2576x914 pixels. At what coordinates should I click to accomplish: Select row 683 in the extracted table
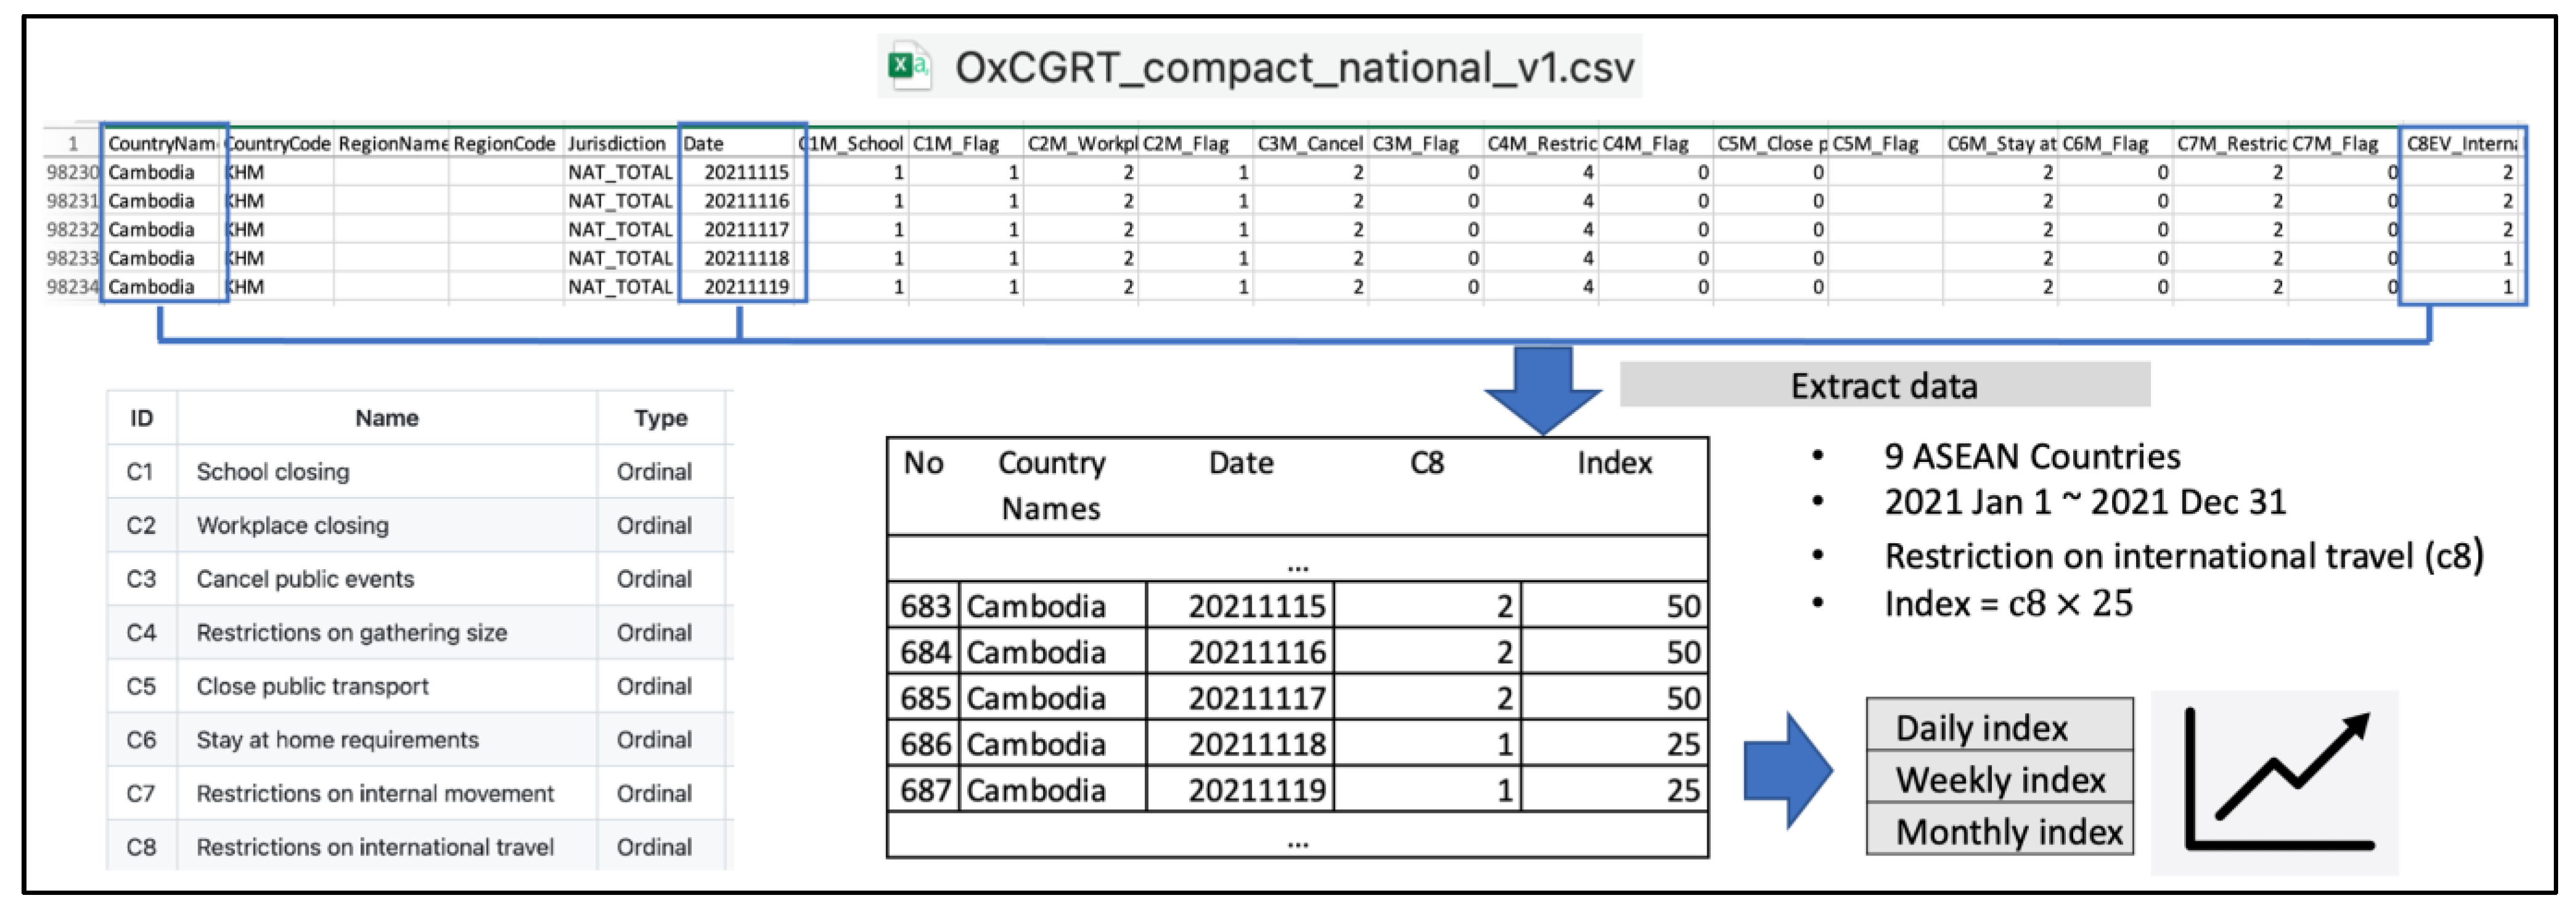[x=924, y=606]
